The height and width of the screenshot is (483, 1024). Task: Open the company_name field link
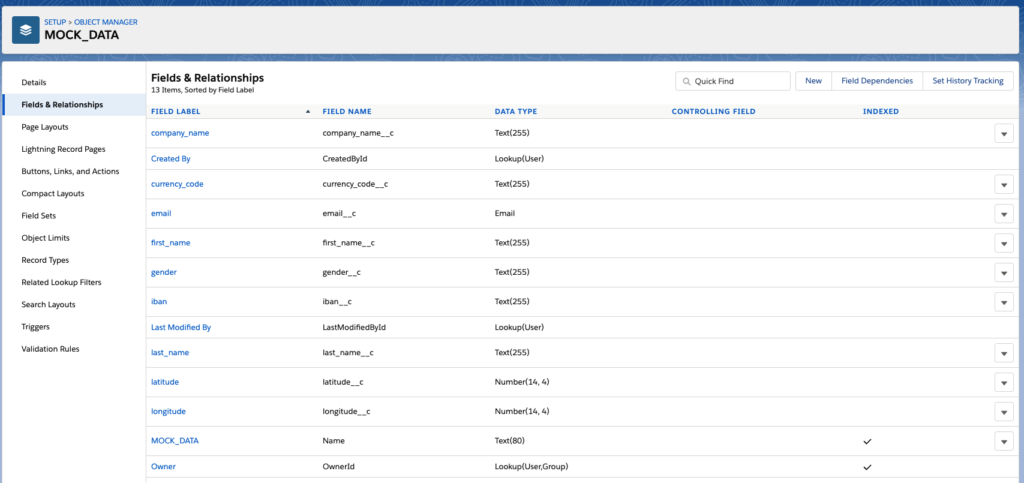click(x=180, y=133)
